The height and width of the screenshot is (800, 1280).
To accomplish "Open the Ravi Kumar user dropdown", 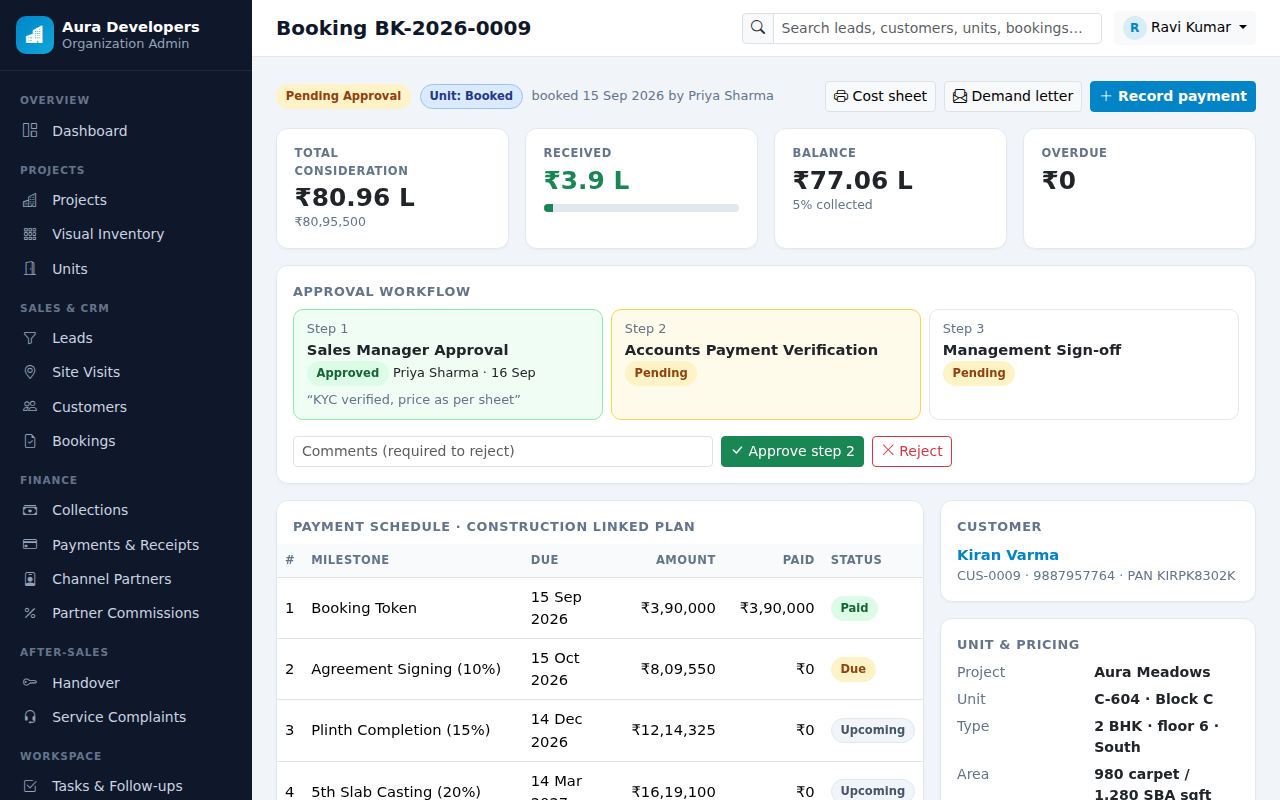I will tap(1185, 28).
